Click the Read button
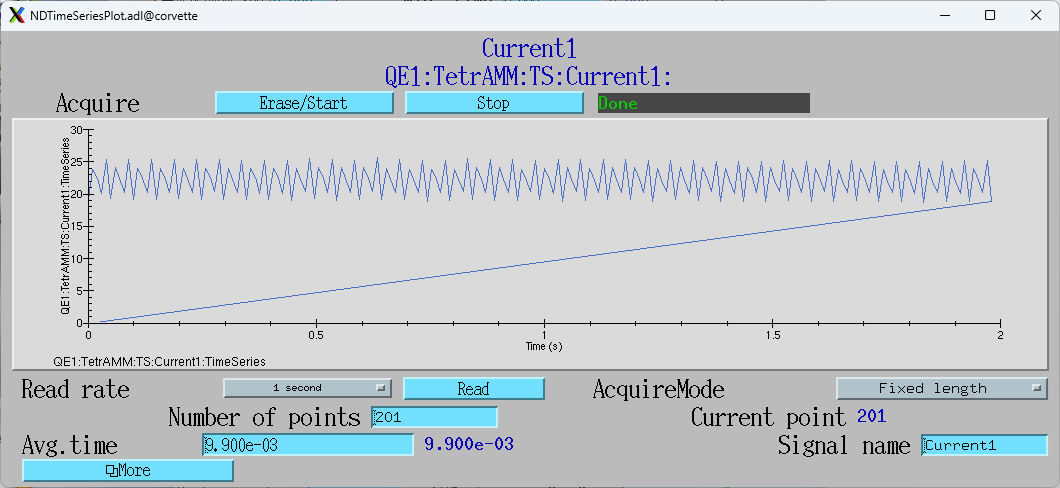This screenshot has height=488, width=1060. point(474,389)
